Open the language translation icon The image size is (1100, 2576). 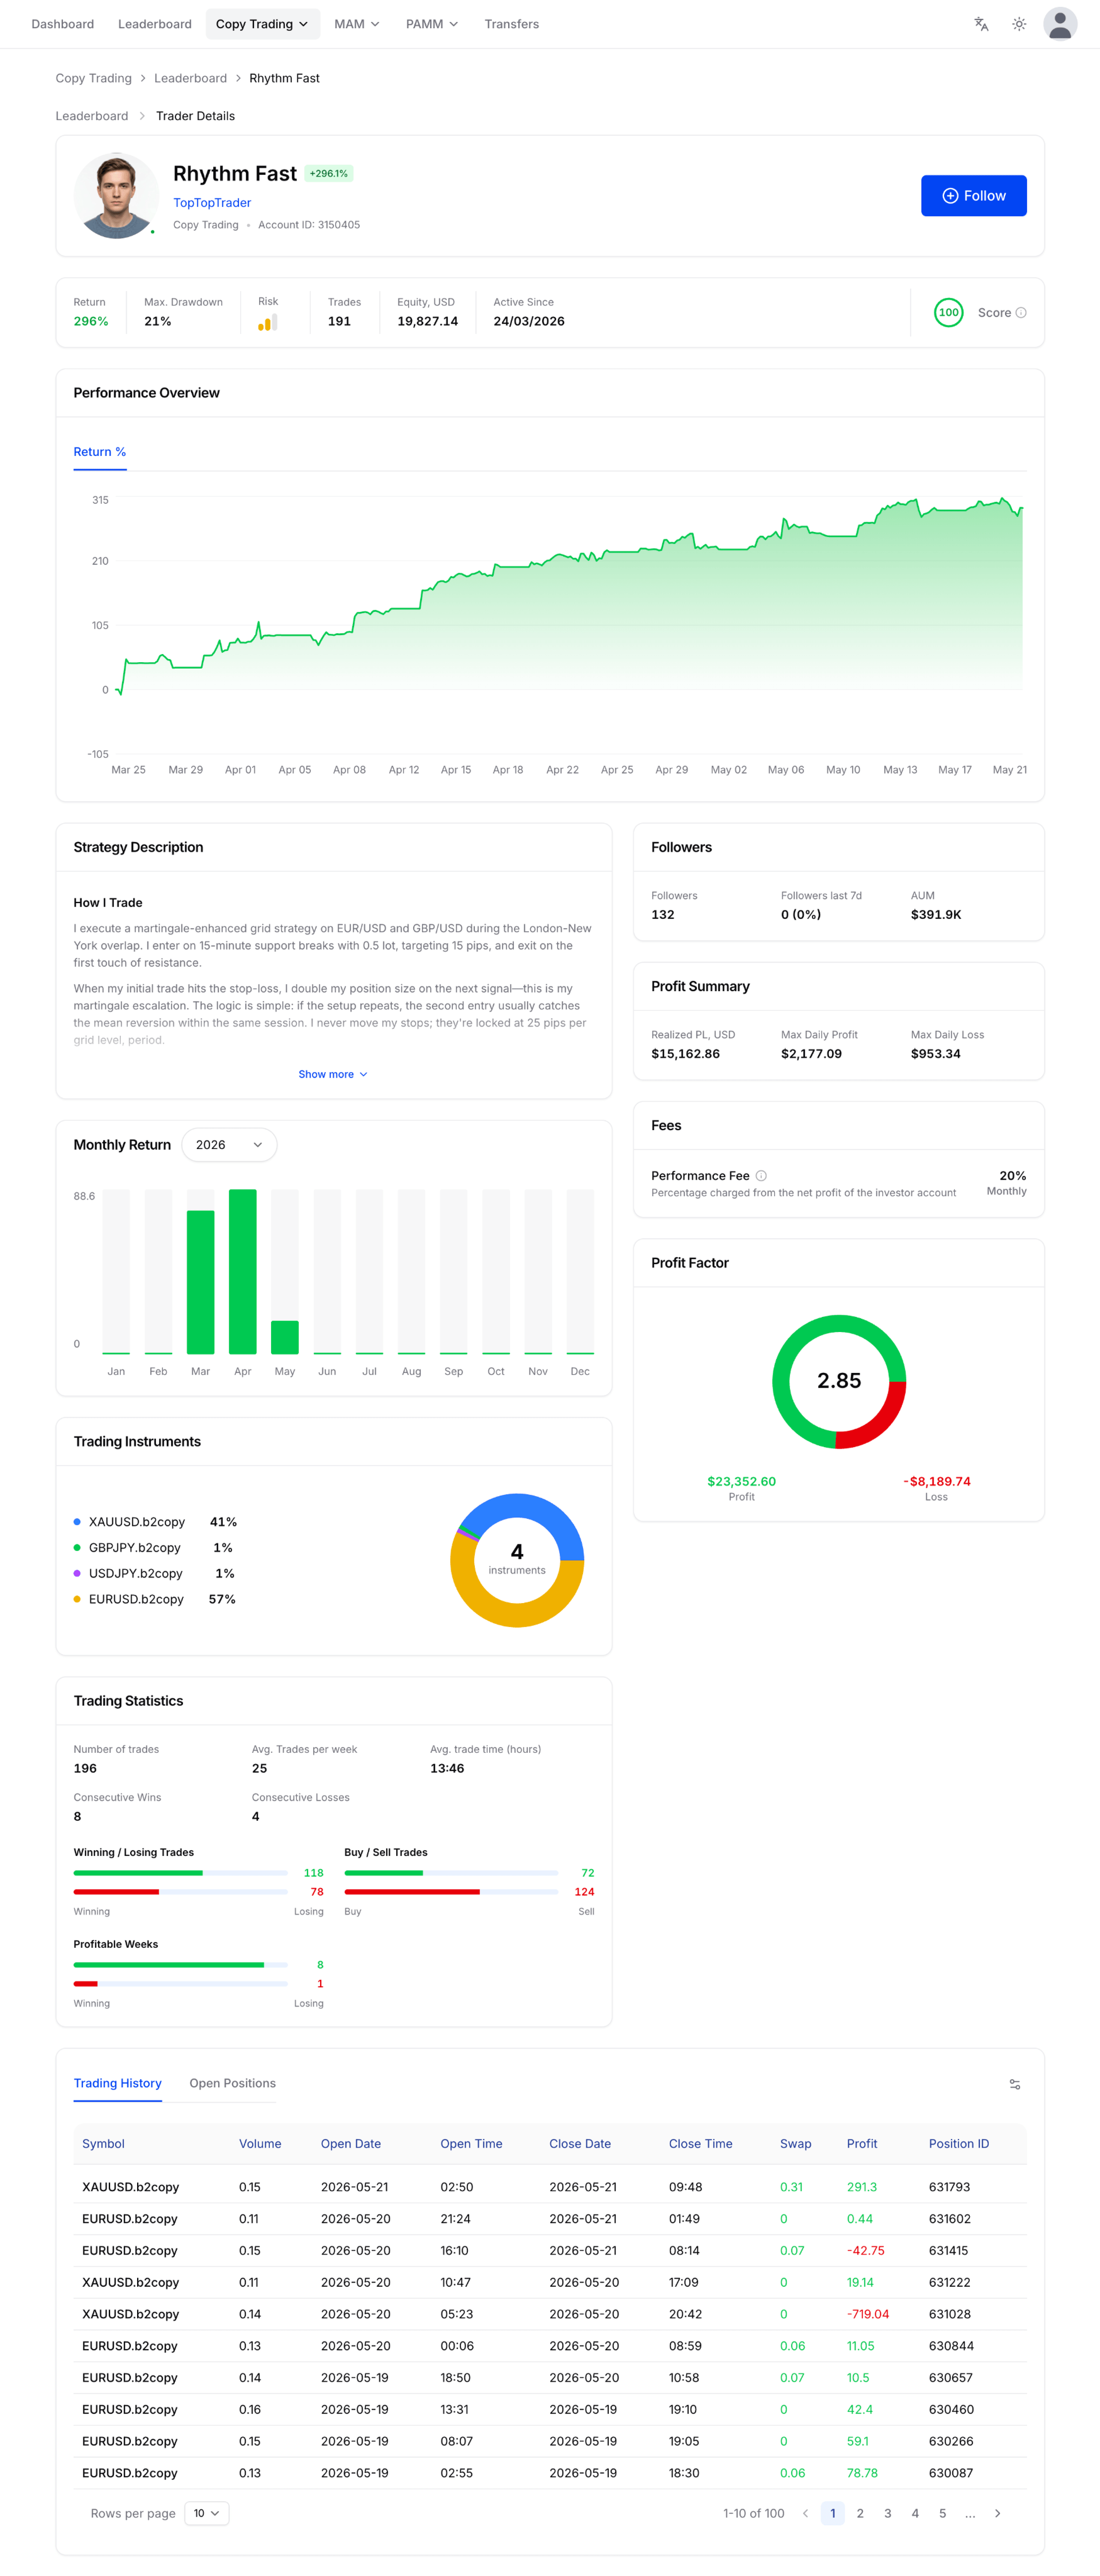[981, 24]
